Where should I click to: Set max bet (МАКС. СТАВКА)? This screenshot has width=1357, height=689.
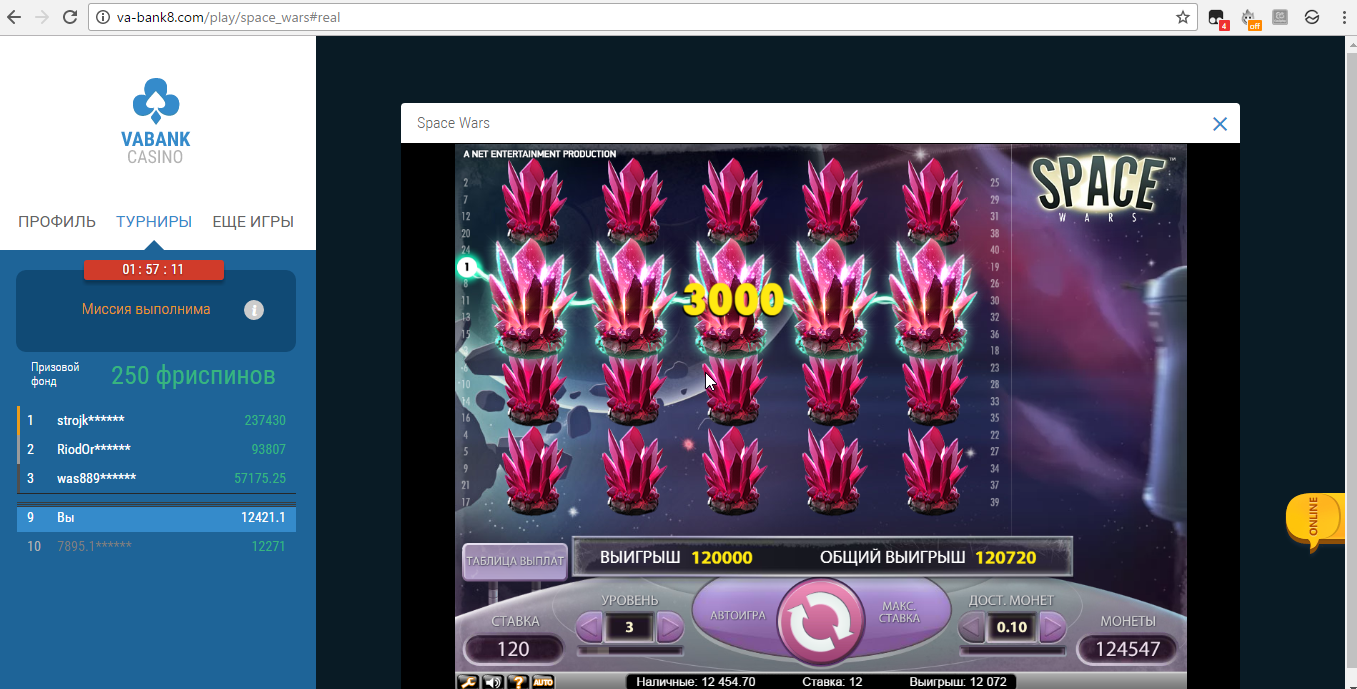tap(899, 612)
